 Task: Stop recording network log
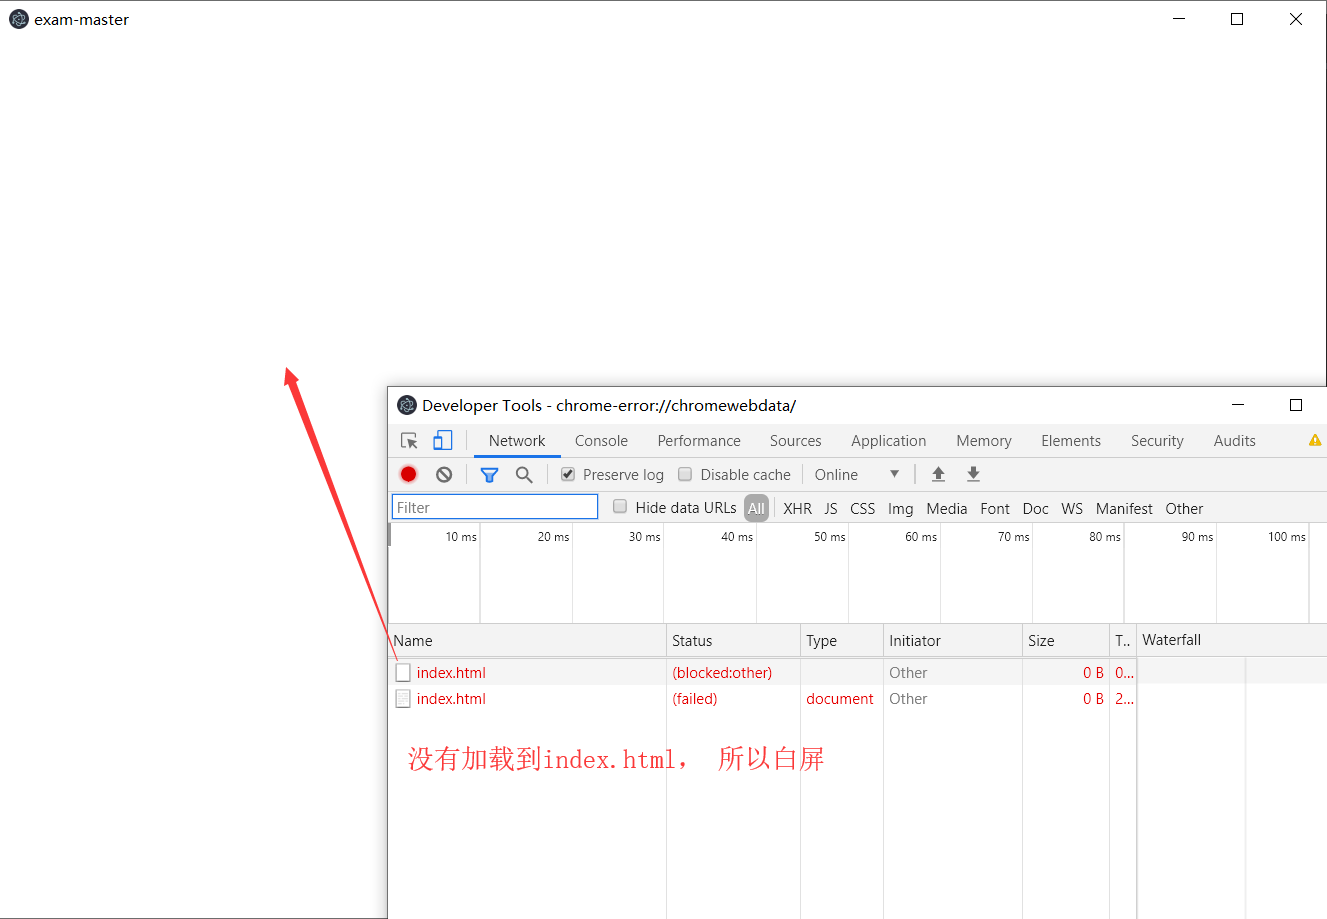point(408,474)
